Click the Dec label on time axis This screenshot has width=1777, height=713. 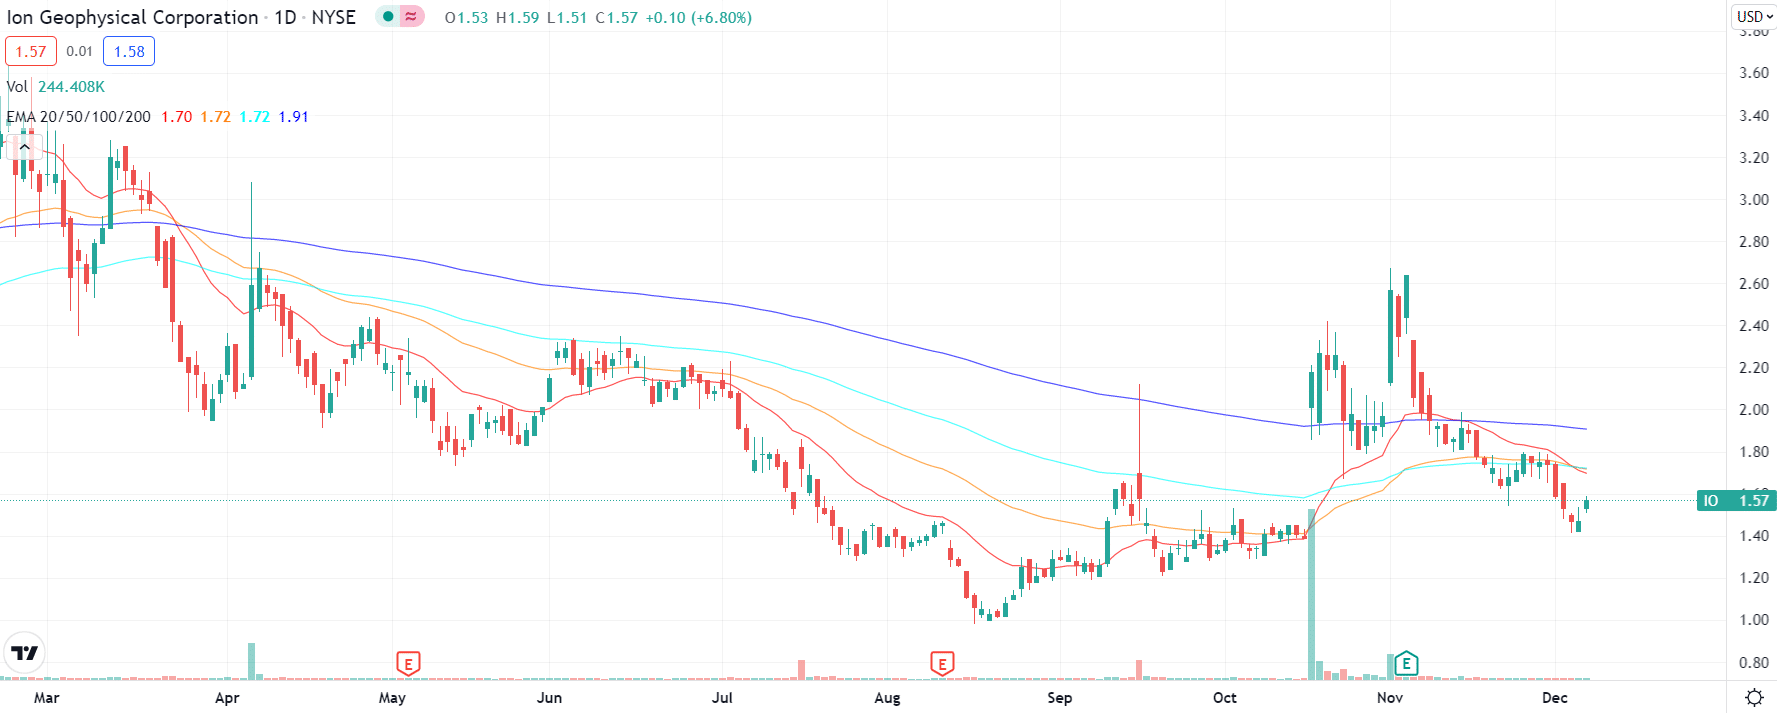click(x=1555, y=698)
